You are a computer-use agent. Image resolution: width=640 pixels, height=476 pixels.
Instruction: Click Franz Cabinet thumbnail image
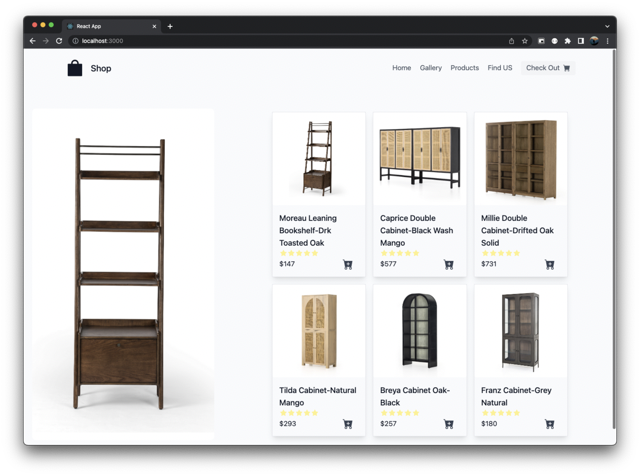tap(521, 331)
